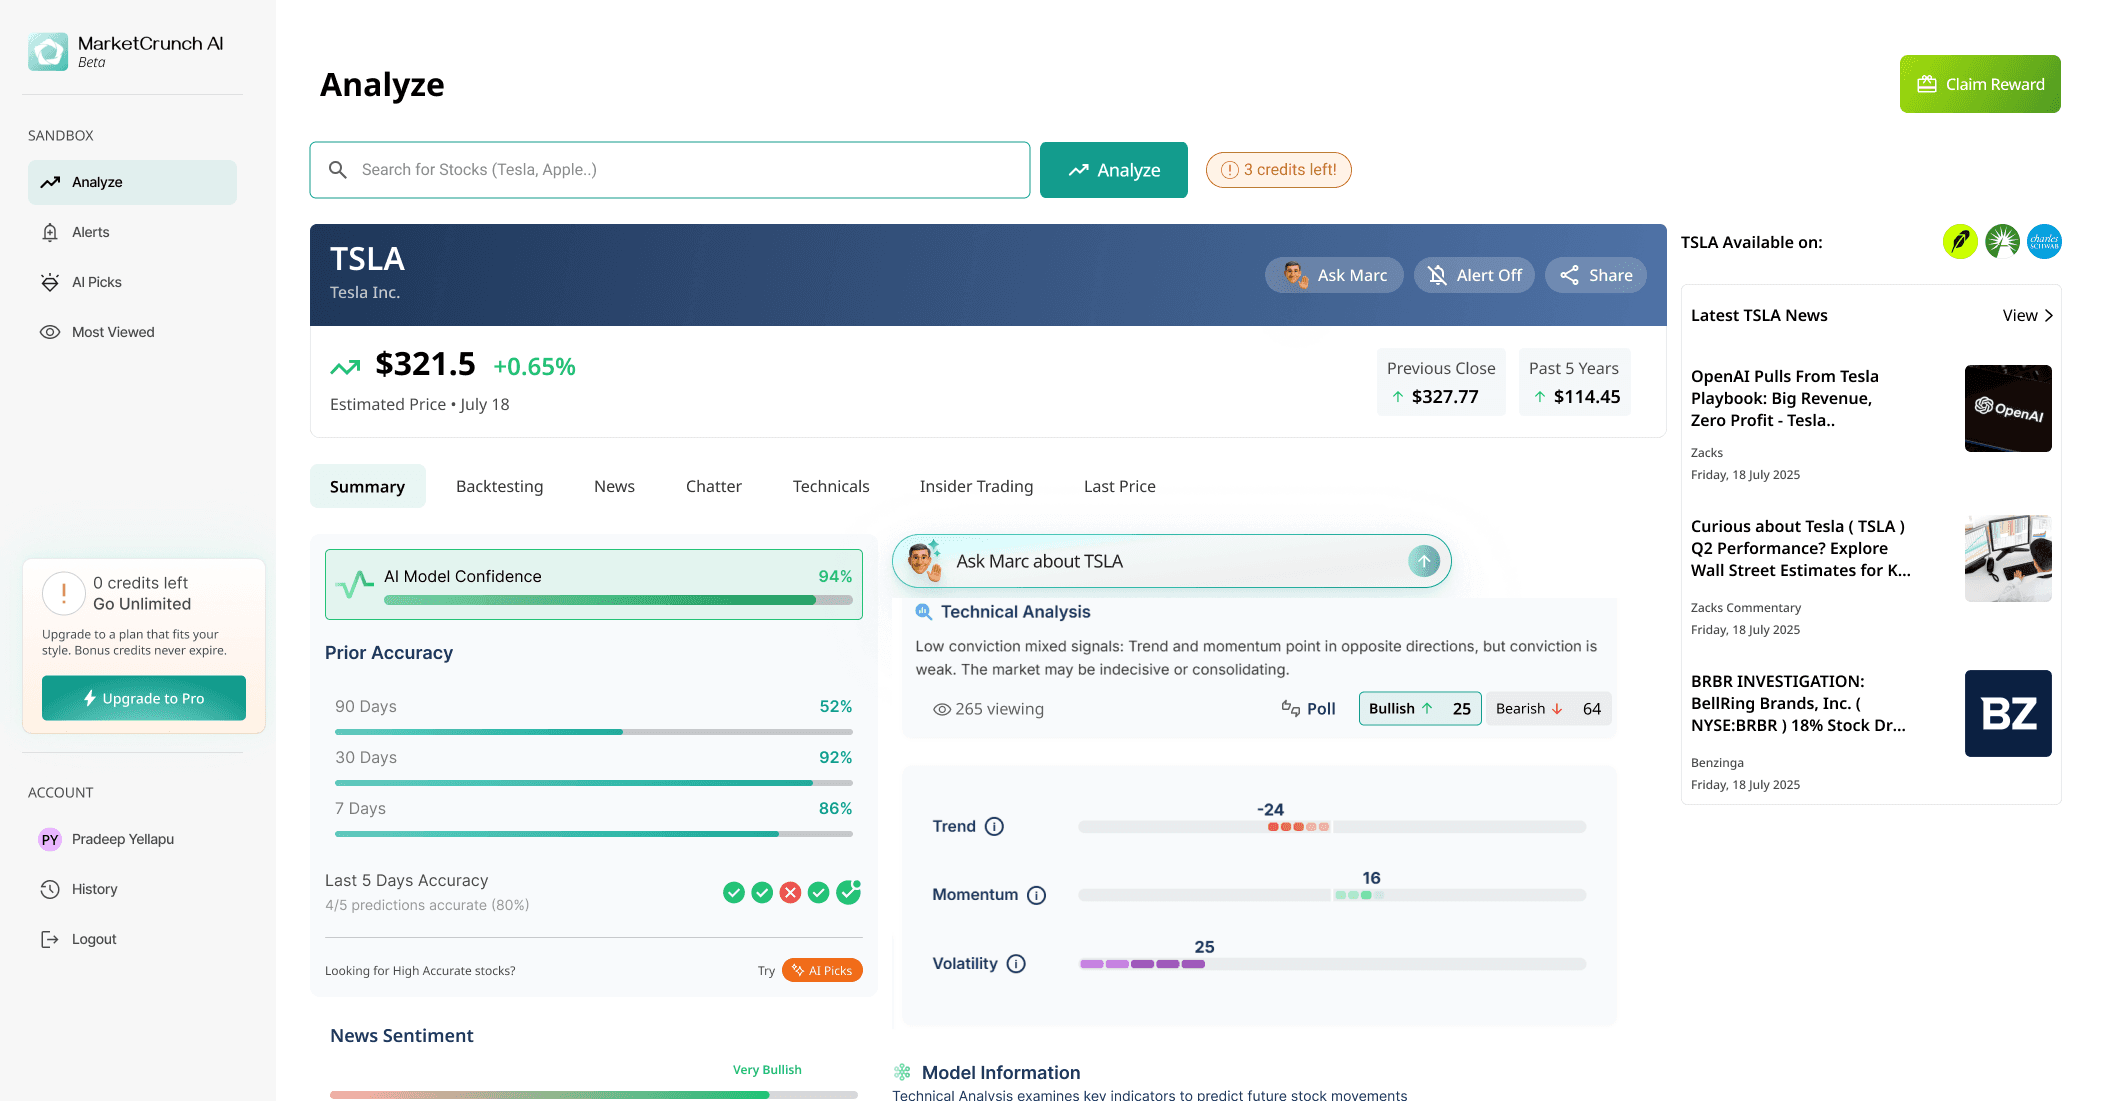The height and width of the screenshot is (1101, 2115).
Task: Toggle the Alert Off setting for TSLA
Action: (1474, 274)
